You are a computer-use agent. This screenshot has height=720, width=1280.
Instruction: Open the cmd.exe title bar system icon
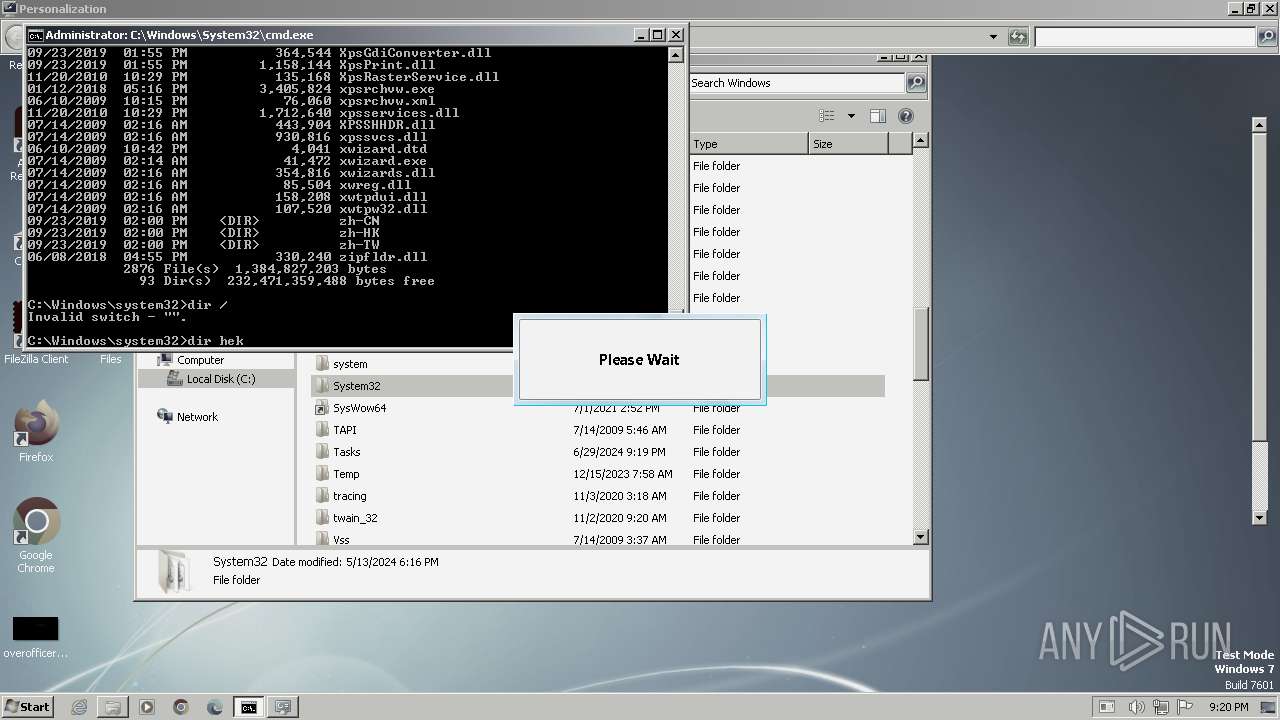point(35,35)
